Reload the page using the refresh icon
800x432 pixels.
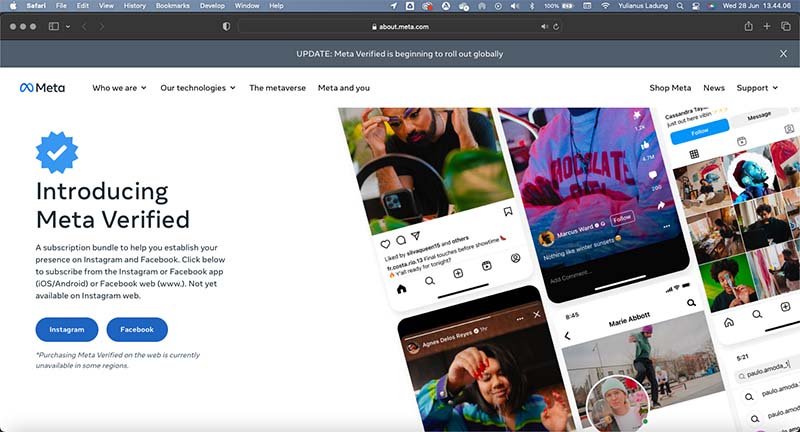(555, 26)
